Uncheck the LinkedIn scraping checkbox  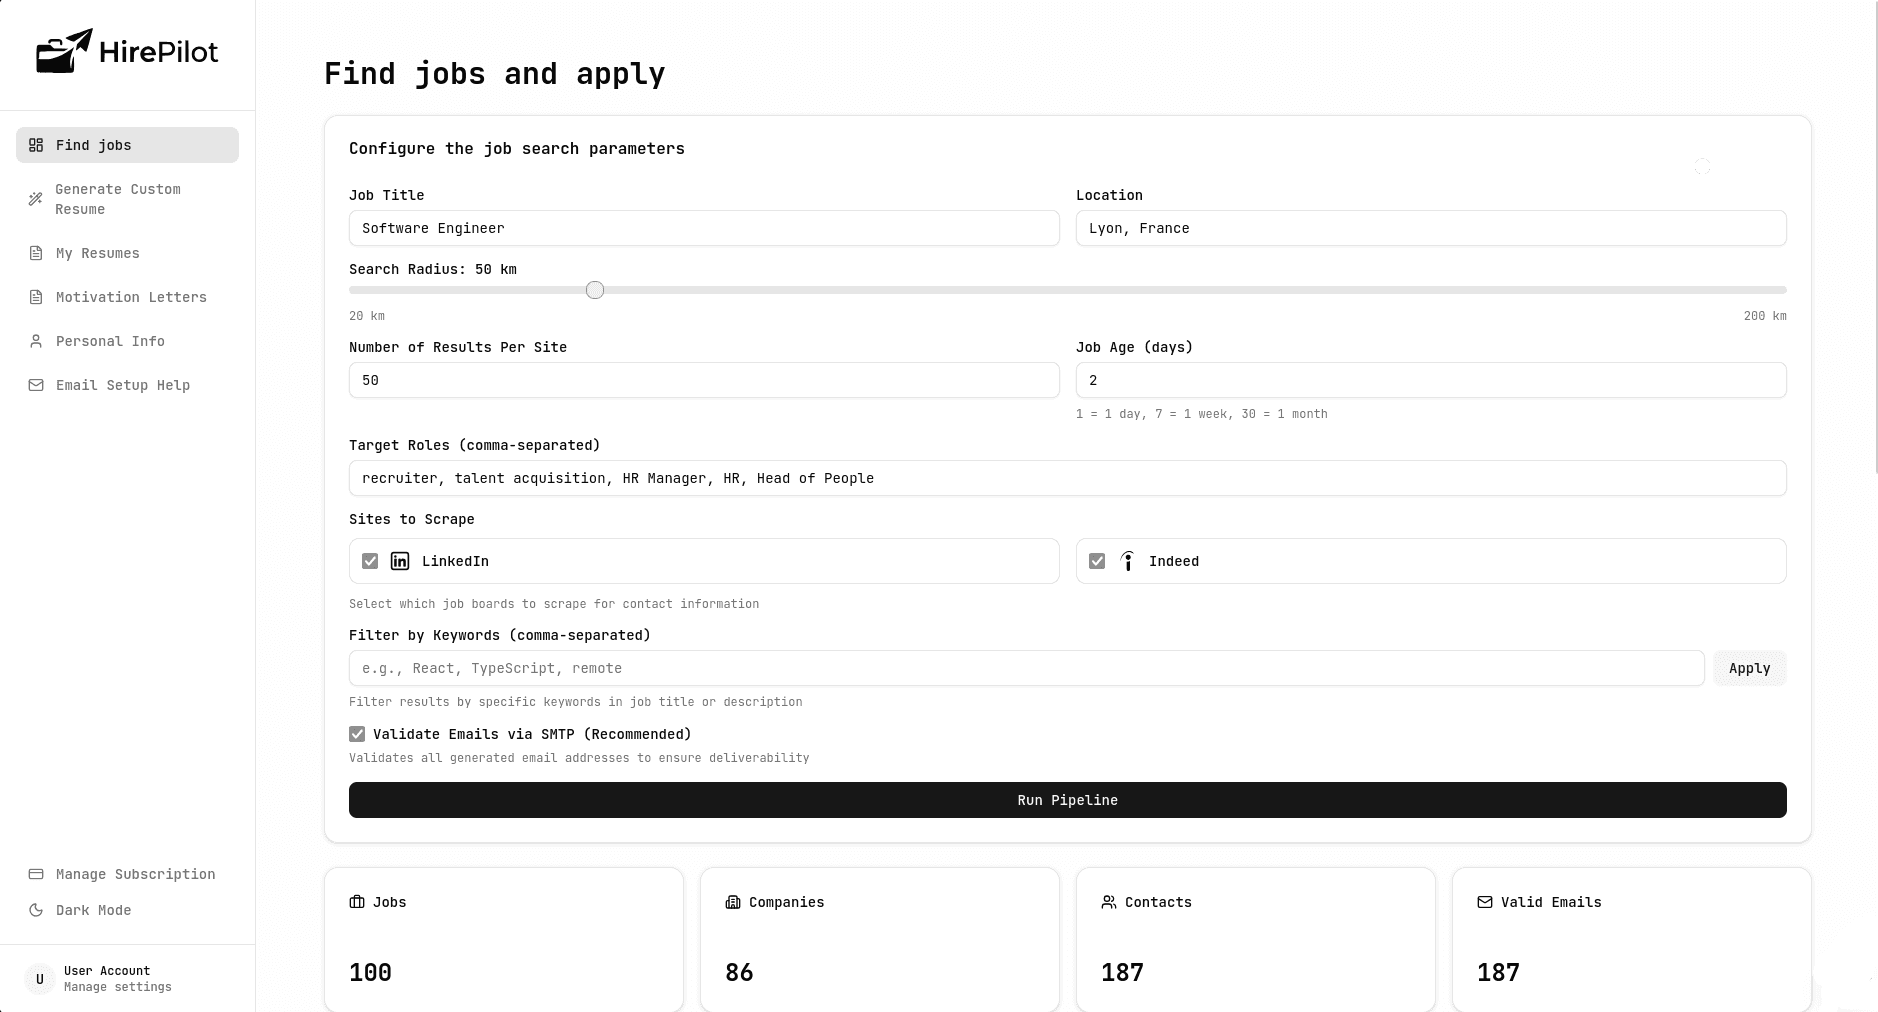pyautogui.click(x=369, y=561)
